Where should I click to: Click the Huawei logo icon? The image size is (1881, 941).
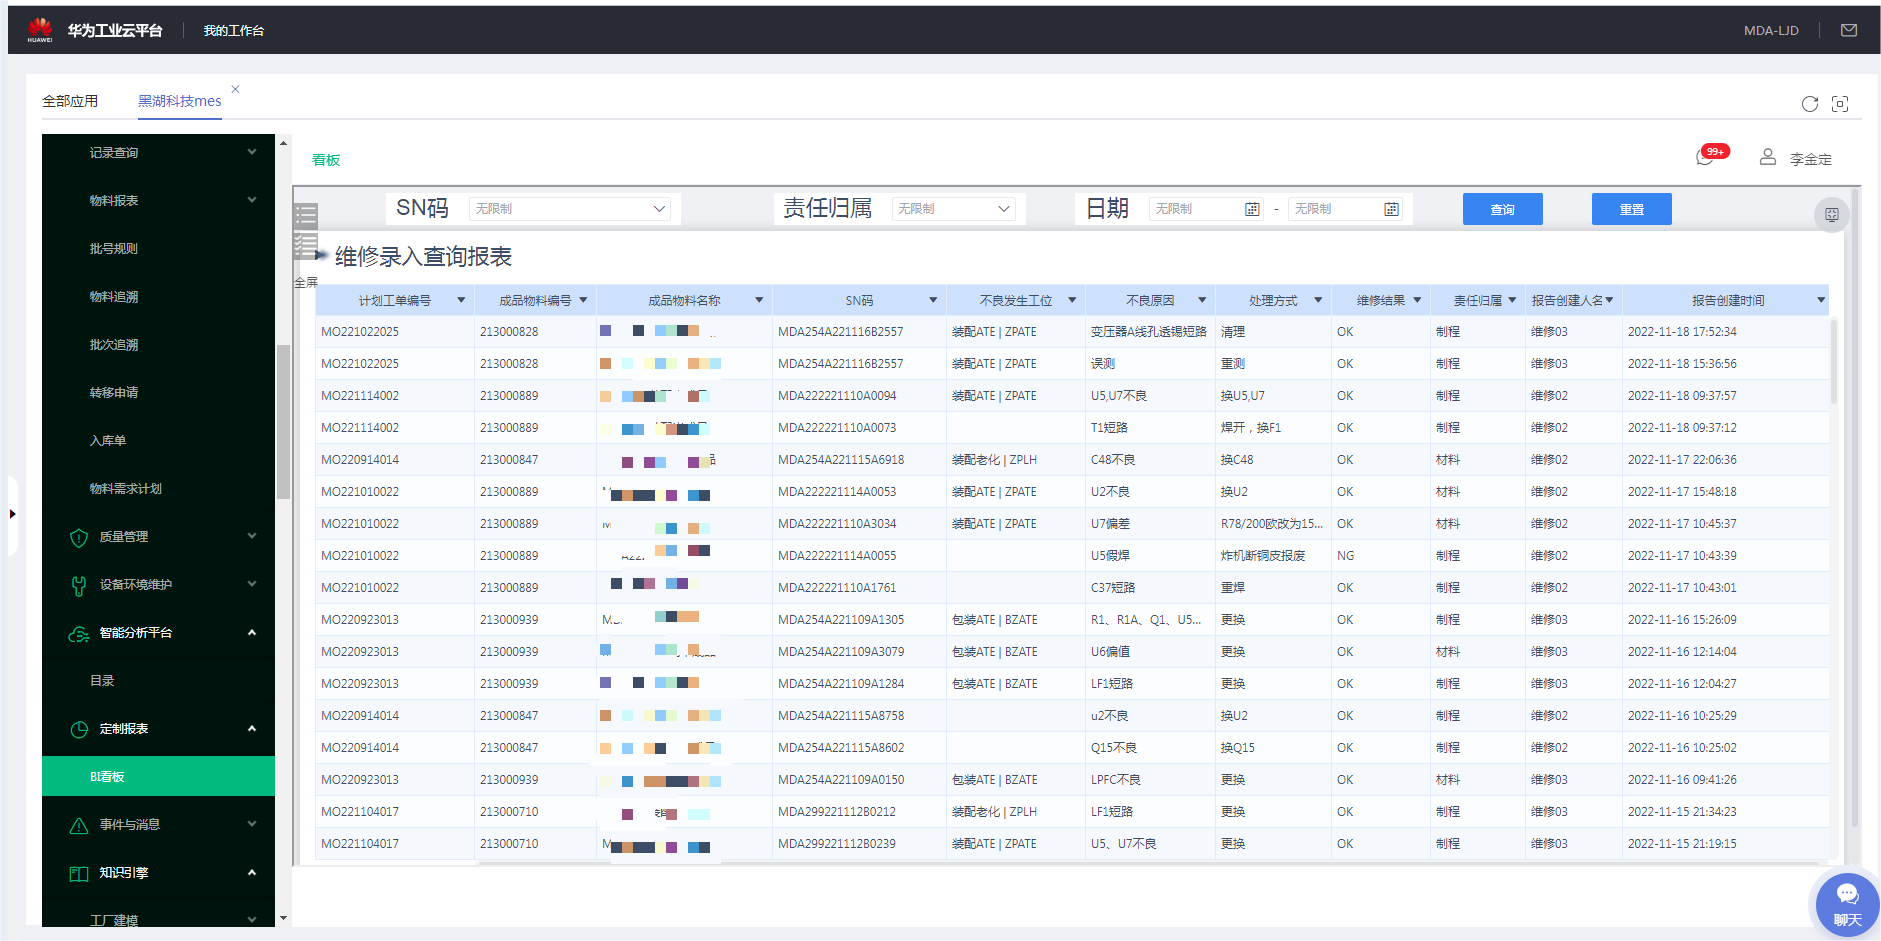pyautogui.click(x=40, y=29)
